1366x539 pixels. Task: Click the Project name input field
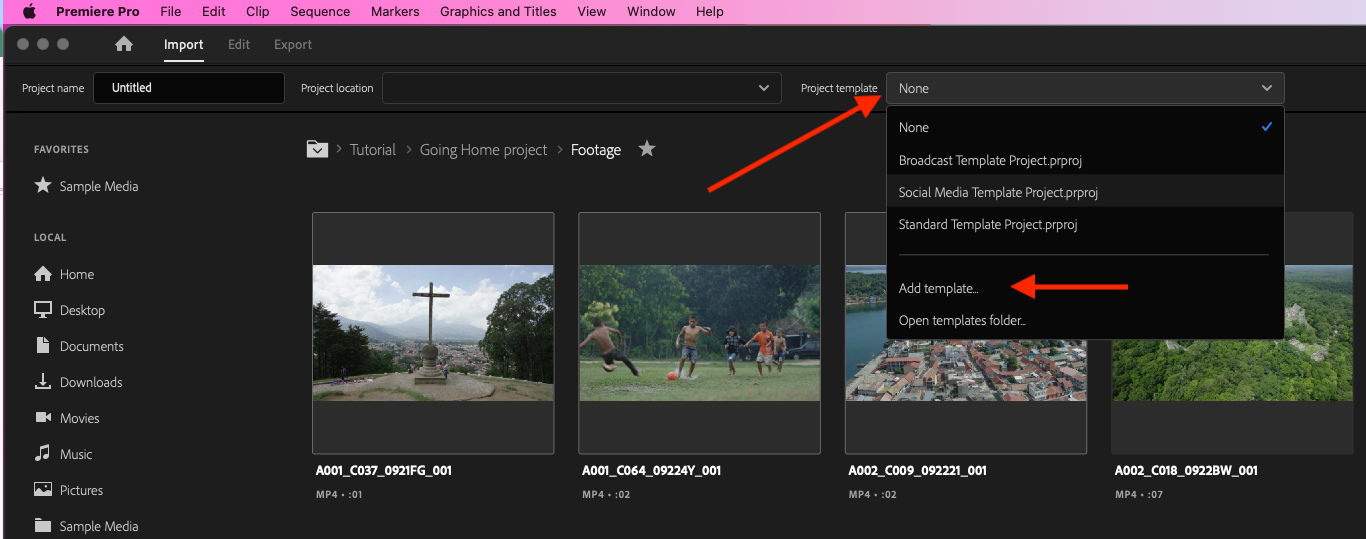pyautogui.click(x=189, y=88)
